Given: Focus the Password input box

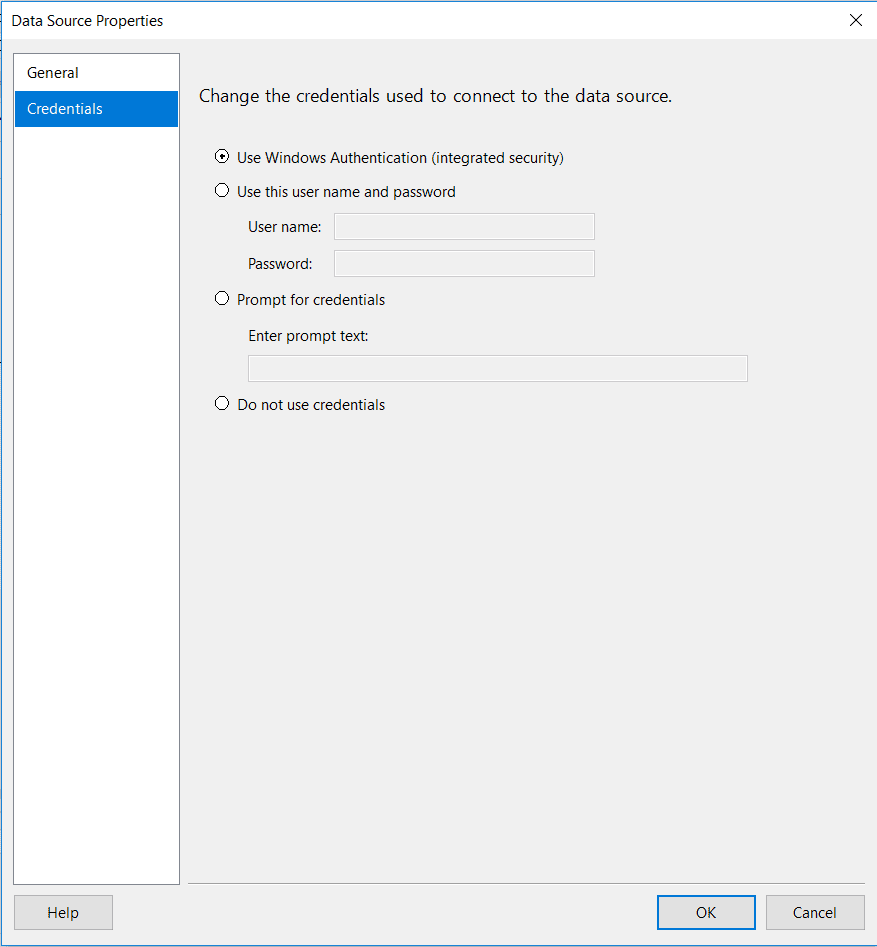Looking at the screenshot, I should click(x=464, y=263).
